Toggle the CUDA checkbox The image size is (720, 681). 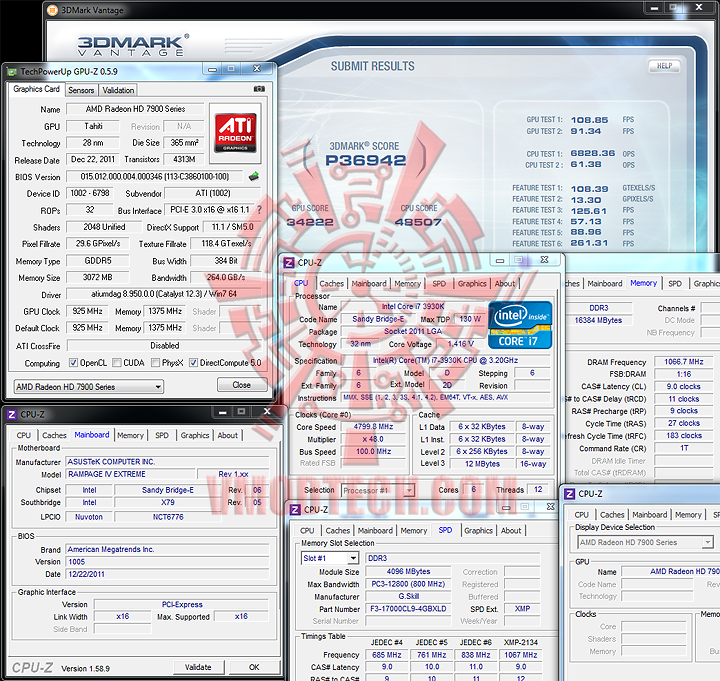[117, 363]
